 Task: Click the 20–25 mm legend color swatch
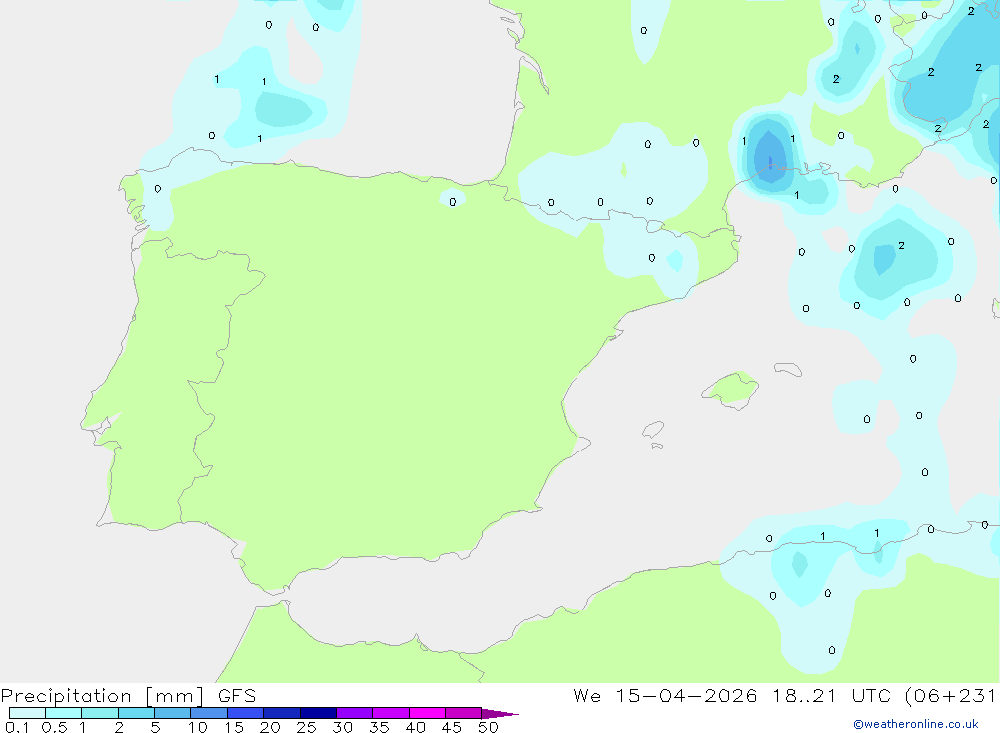point(282,713)
